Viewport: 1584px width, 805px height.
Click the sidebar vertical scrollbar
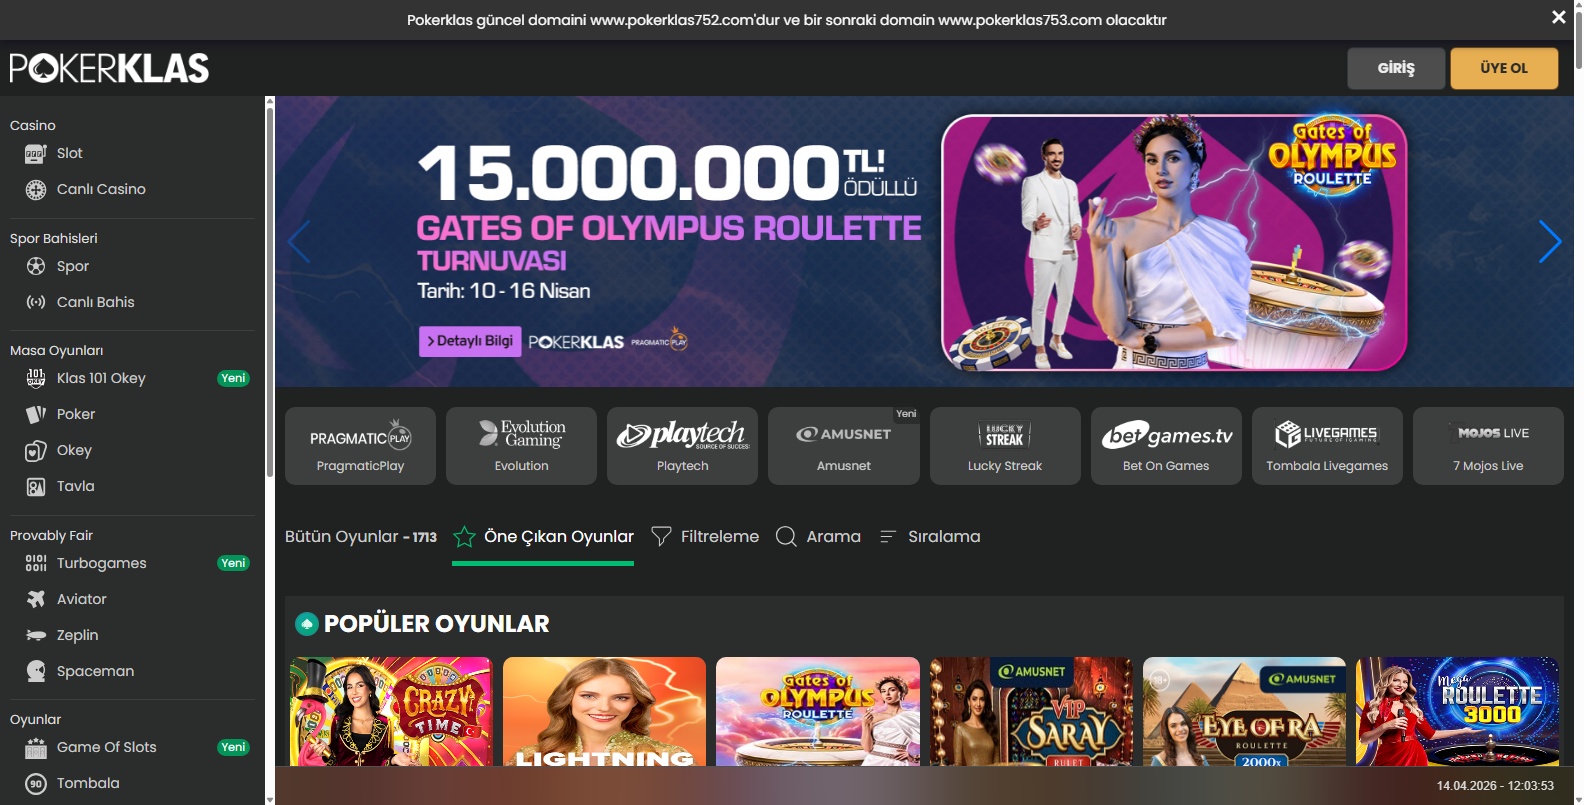(x=270, y=292)
